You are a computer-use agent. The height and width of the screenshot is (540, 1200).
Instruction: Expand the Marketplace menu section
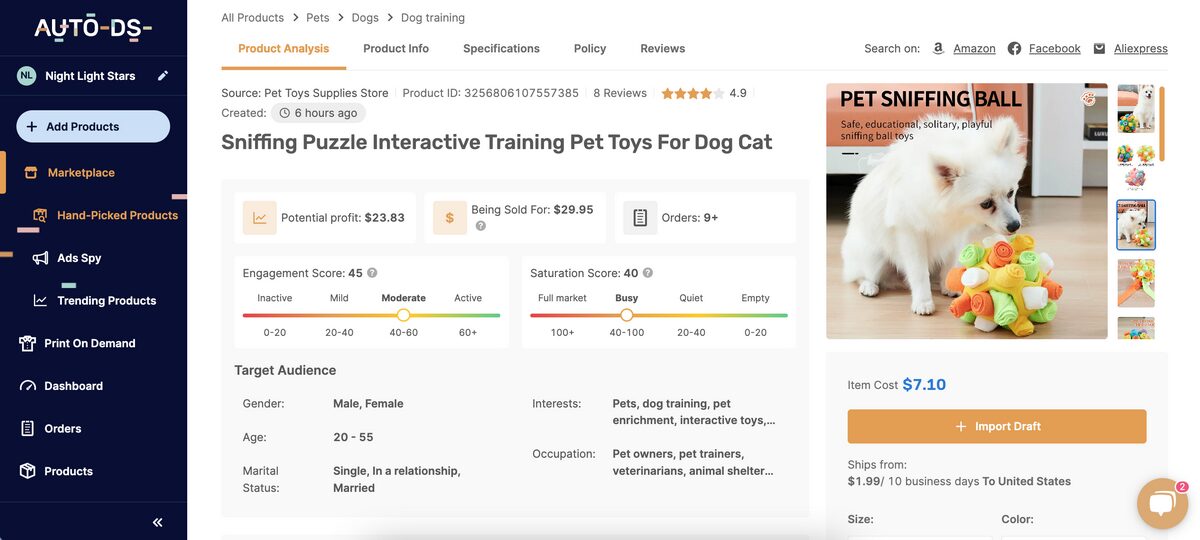click(x=81, y=173)
